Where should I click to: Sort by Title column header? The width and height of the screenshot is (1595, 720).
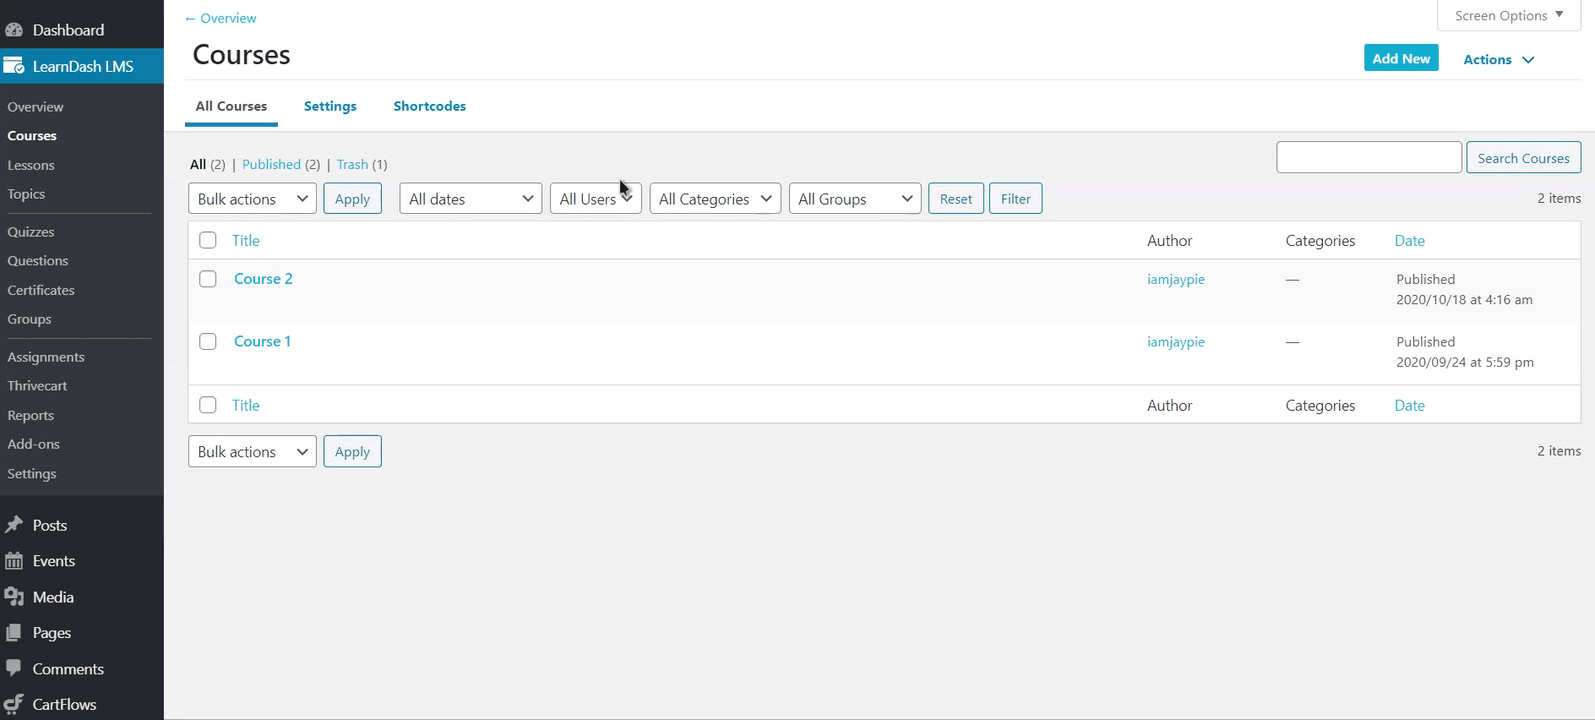click(246, 241)
